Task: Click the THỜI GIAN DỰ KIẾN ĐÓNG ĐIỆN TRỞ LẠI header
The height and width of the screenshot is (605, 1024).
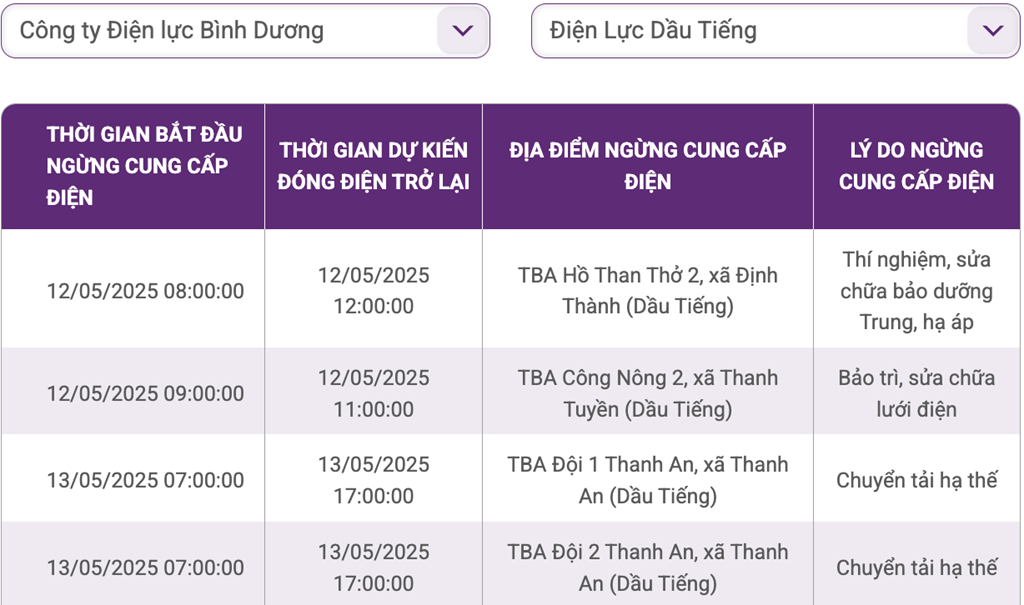Action: click(374, 166)
